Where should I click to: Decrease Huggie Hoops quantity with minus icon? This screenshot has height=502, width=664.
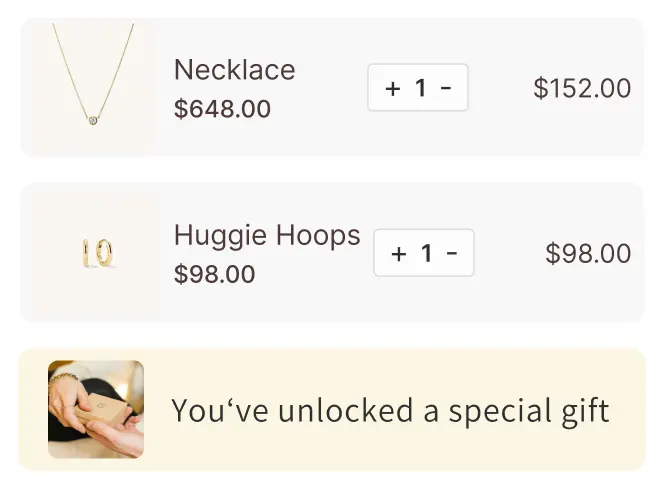pos(452,253)
